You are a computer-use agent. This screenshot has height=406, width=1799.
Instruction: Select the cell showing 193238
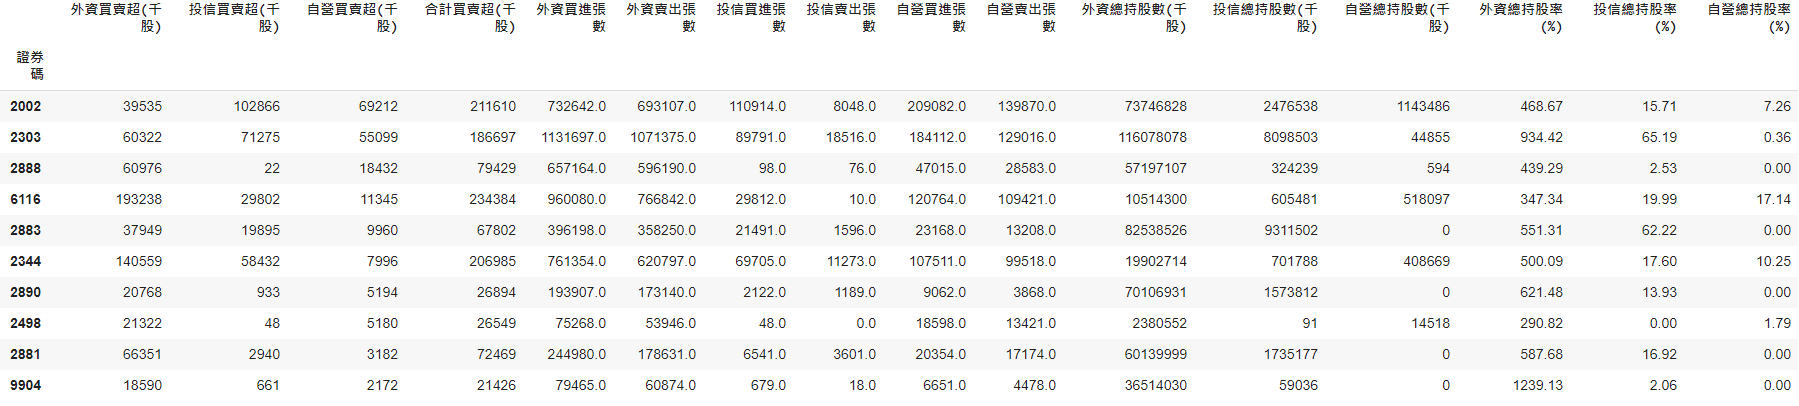139,199
